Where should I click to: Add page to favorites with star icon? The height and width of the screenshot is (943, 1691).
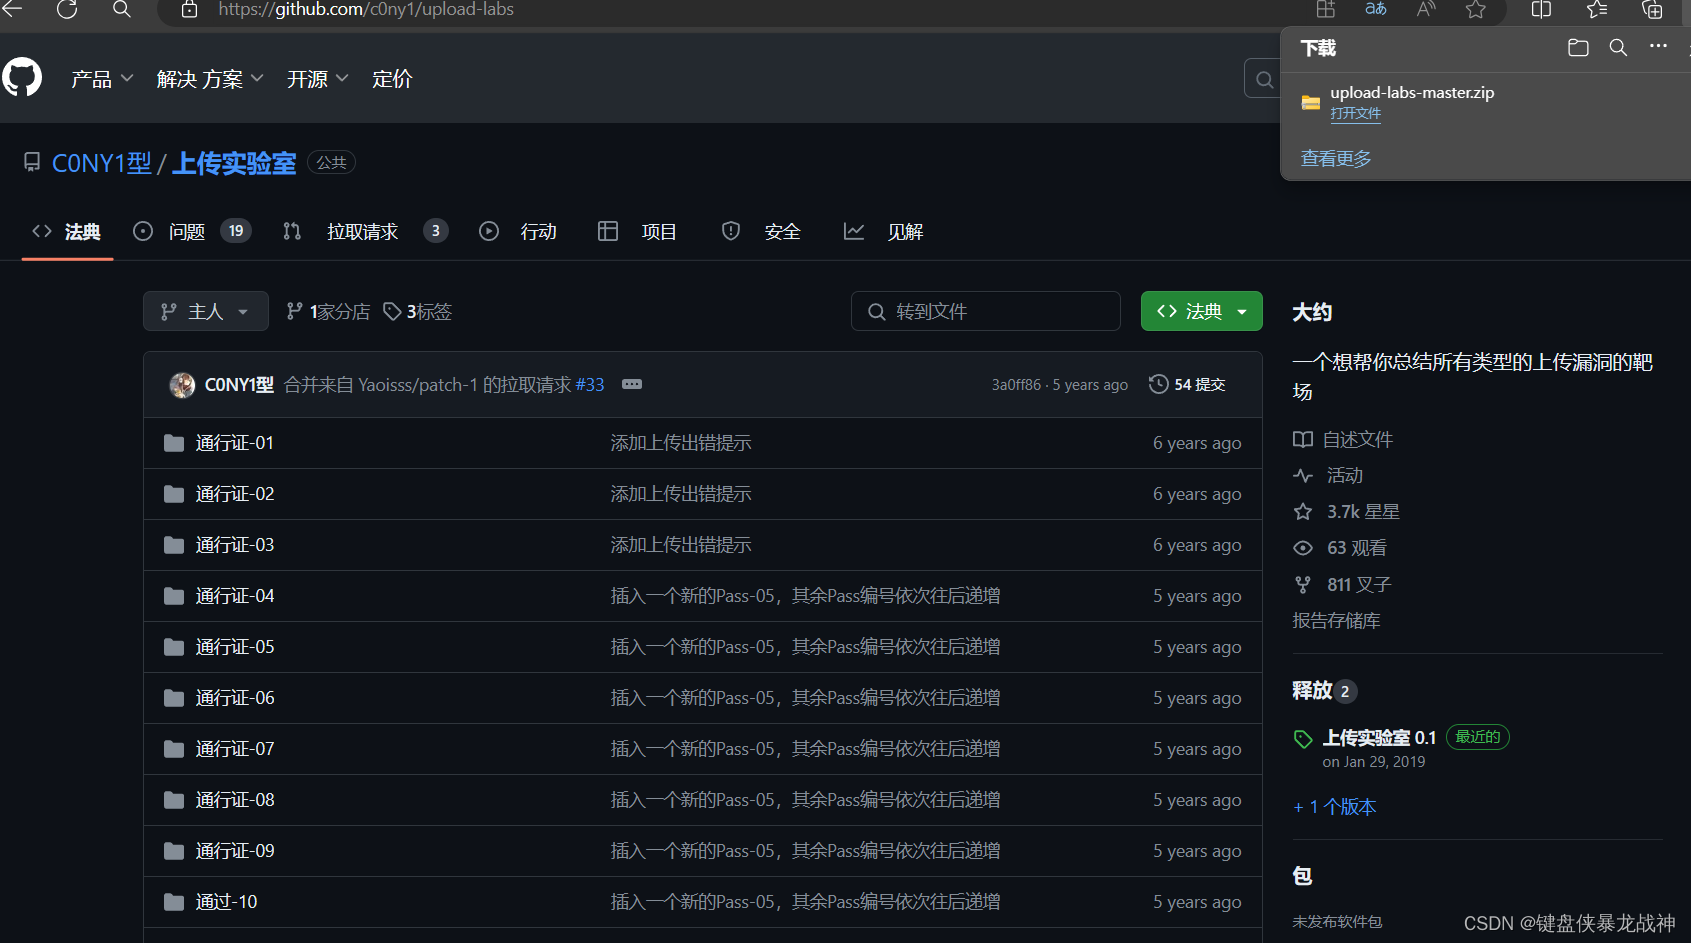pos(1475,10)
